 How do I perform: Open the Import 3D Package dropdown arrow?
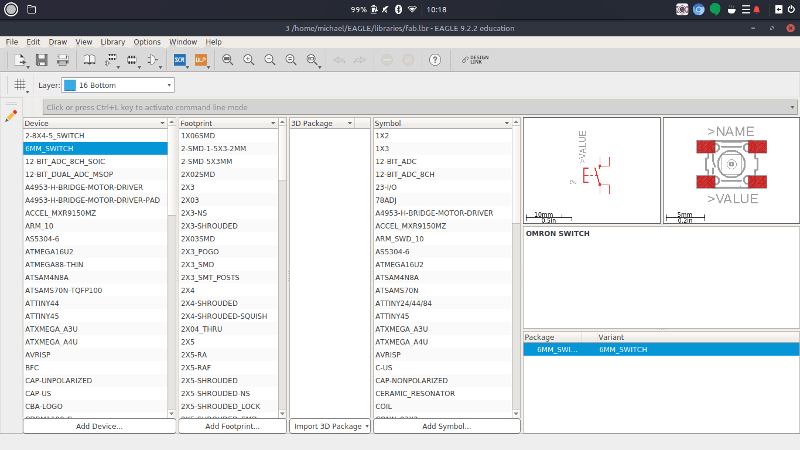pyautogui.click(x=367, y=426)
